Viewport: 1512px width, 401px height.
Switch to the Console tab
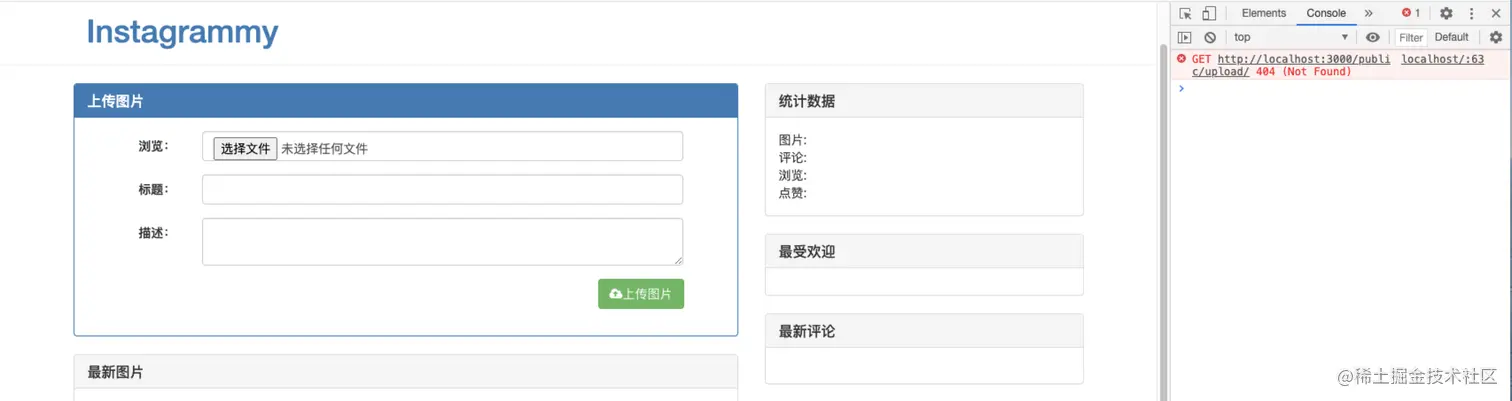1326,13
